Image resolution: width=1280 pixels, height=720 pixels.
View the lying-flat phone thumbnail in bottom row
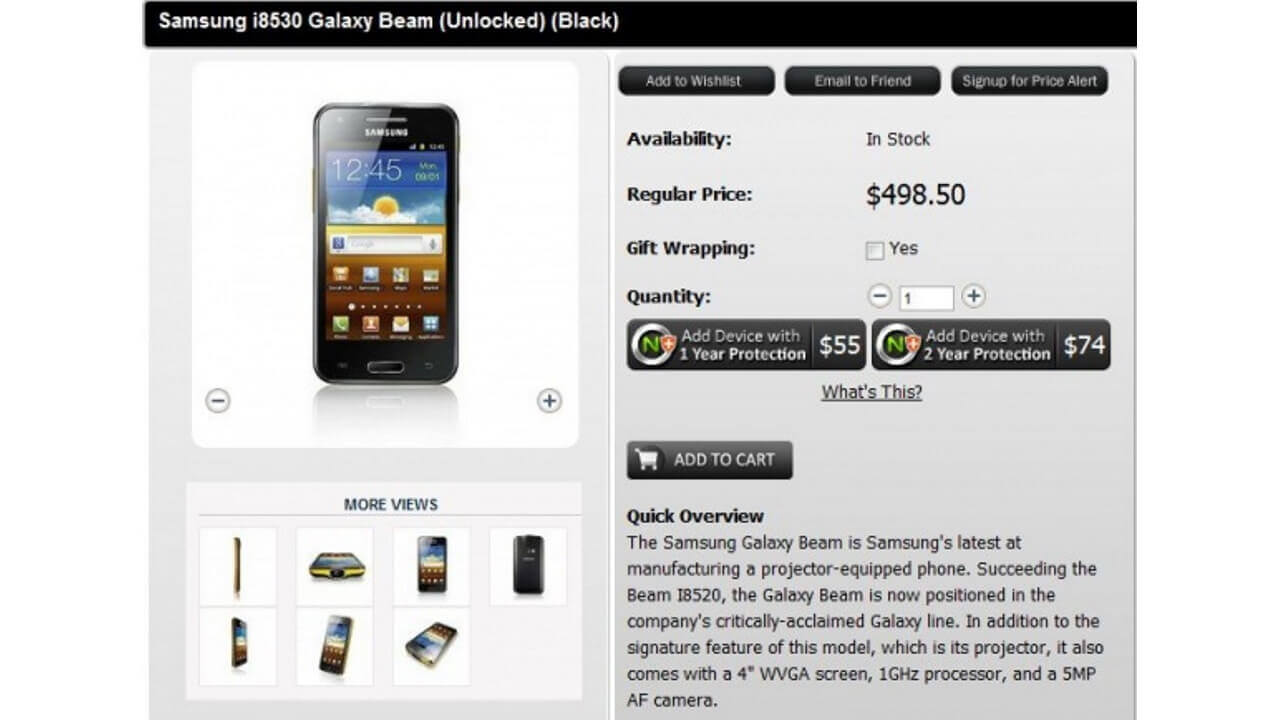click(431, 646)
